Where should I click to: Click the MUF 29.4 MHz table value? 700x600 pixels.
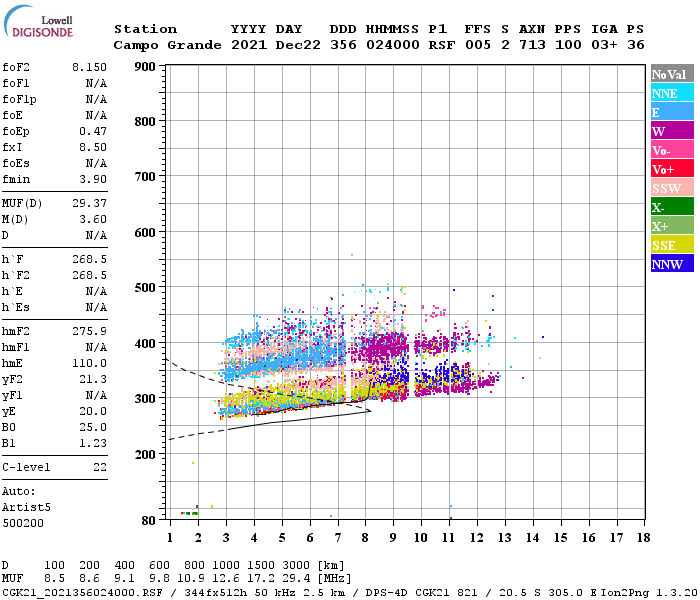pyautogui.click(x=296, y=579)
